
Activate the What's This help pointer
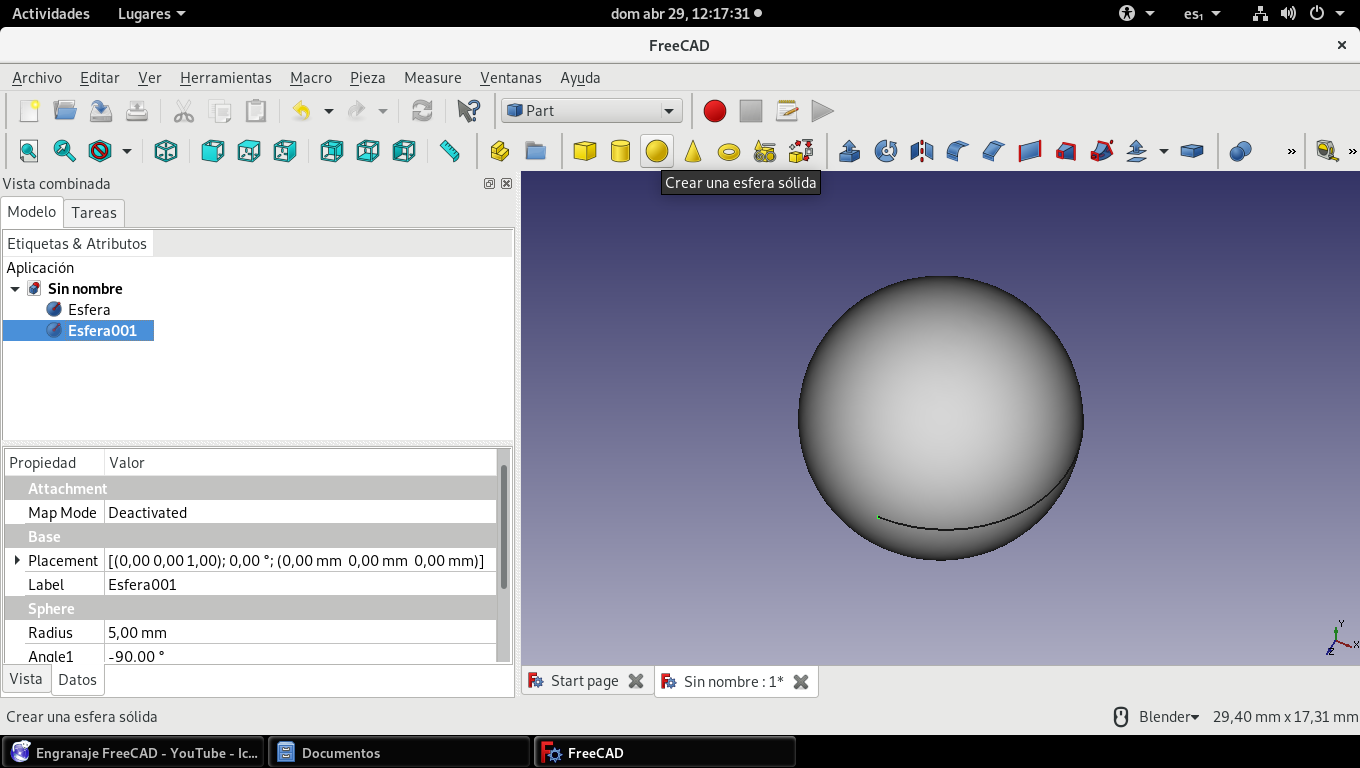[468, 111]
